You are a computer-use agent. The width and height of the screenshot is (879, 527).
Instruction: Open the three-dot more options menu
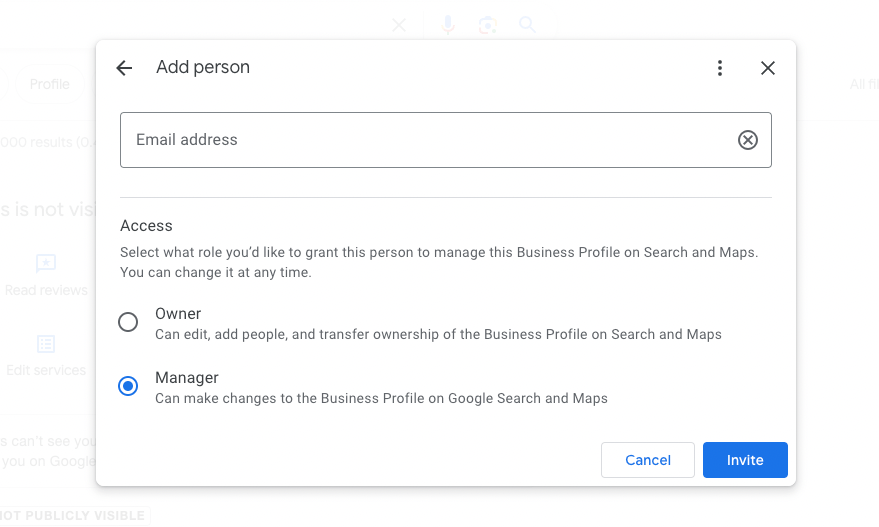720,68
